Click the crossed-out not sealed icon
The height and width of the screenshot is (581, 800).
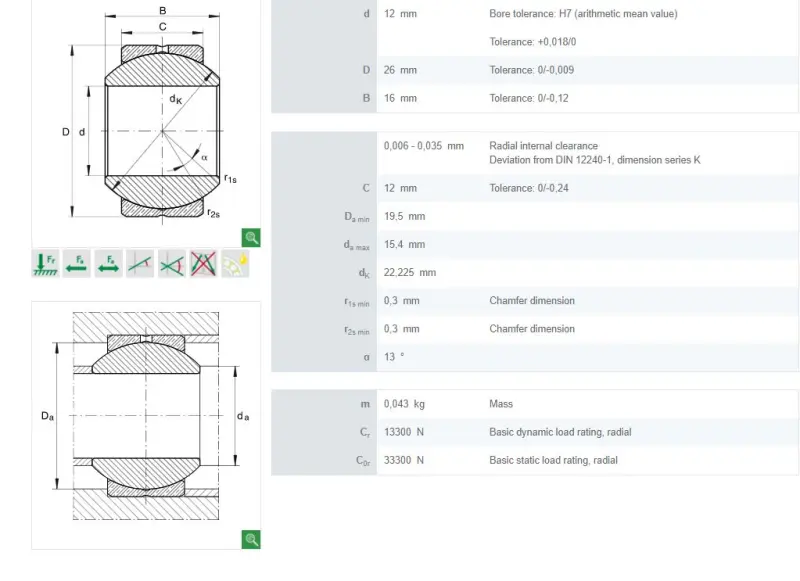pyautogui.click(x=204, y=264)
